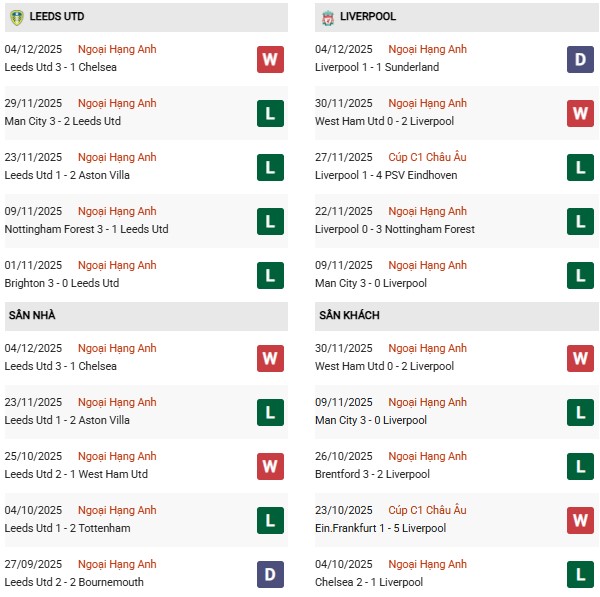Click gray D badge for Leeds 2-2 Bournemouth

pos(270,574)
